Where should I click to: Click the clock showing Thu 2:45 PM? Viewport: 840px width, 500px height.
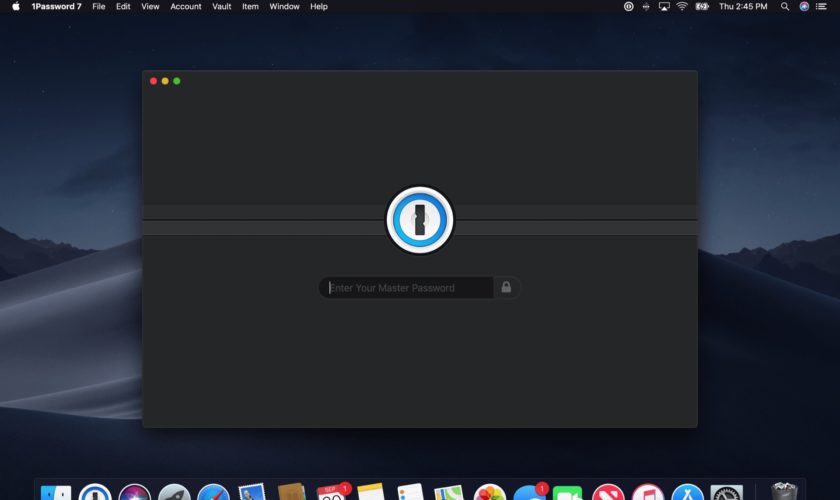pyautogui.click(x=743, y=6)
